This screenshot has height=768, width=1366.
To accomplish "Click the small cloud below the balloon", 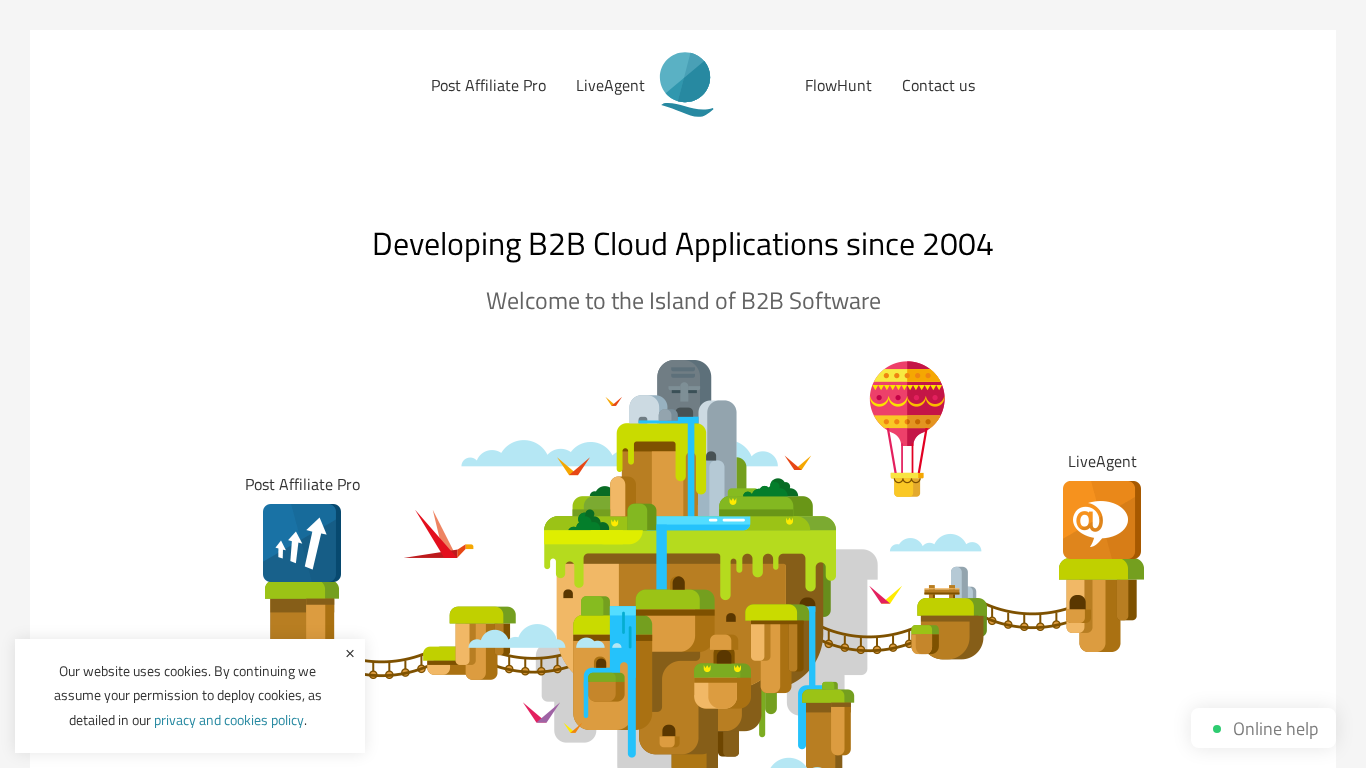I will coord(935,543).
